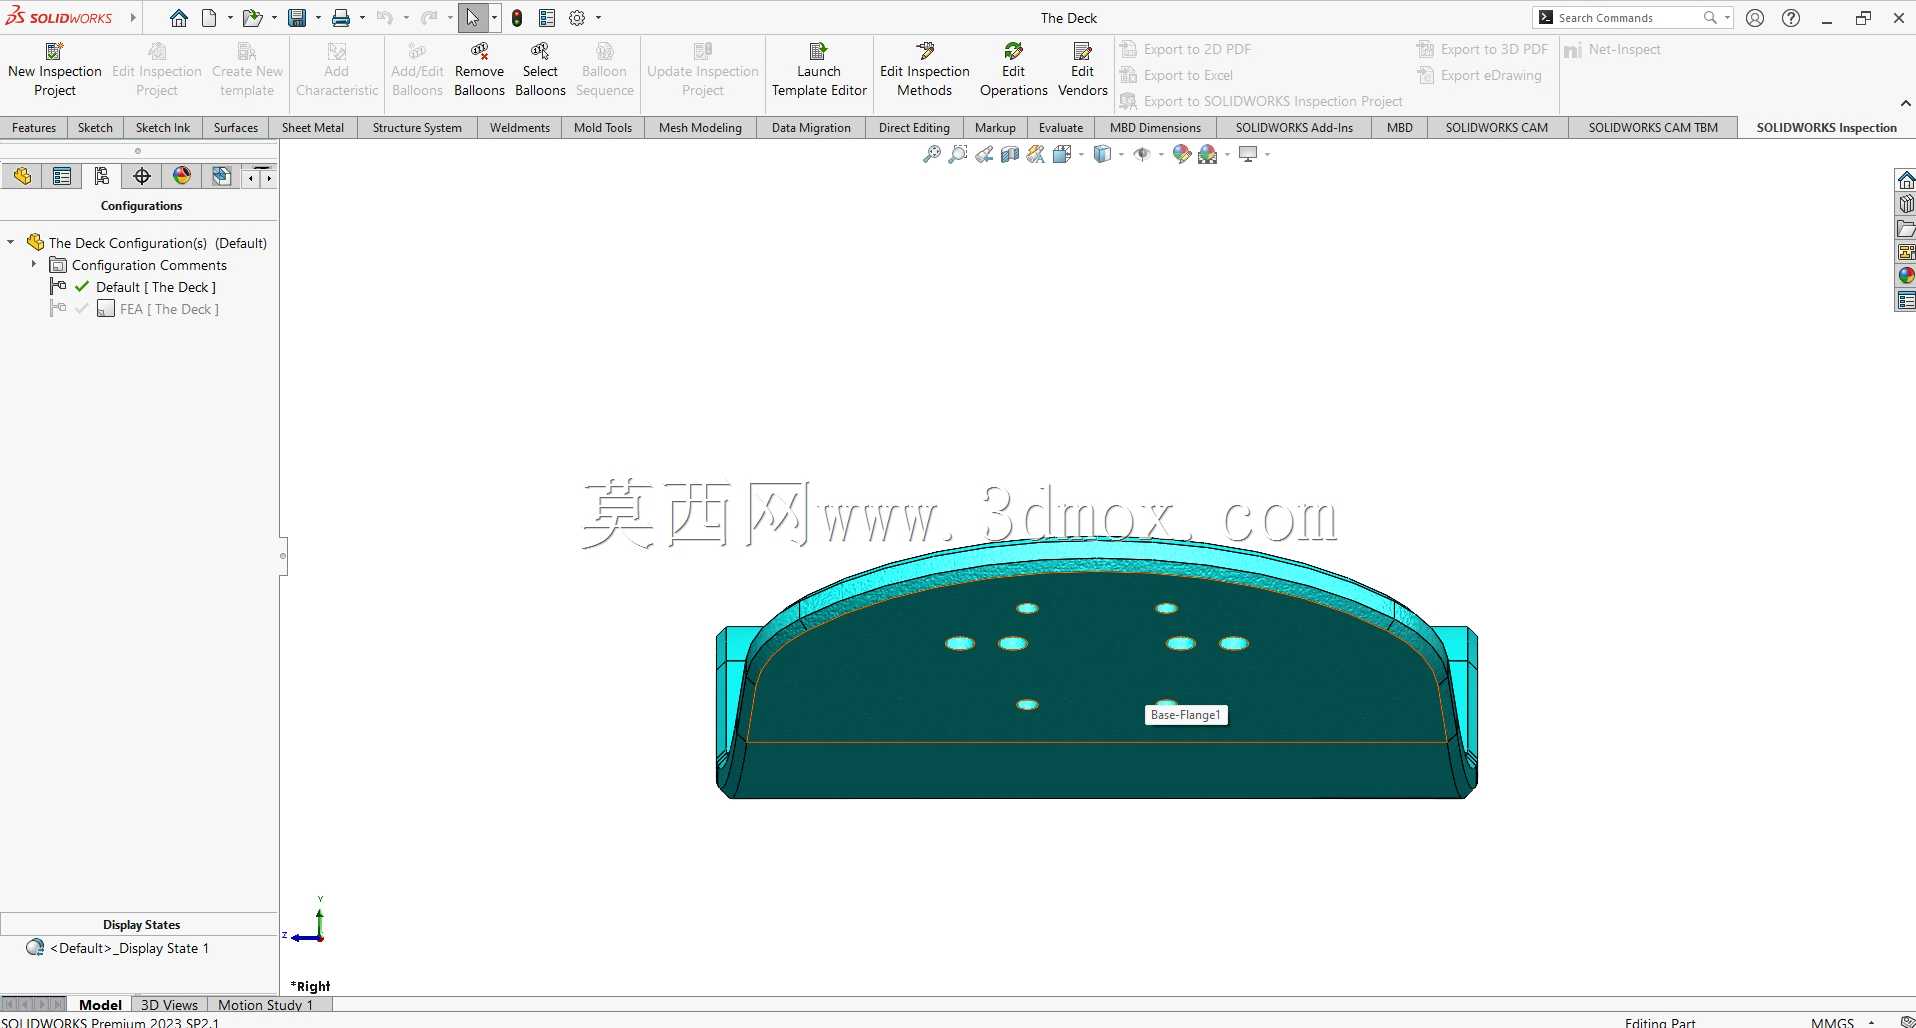
Task: Open the Evaluate tab
Action: tap(1061, 128)
